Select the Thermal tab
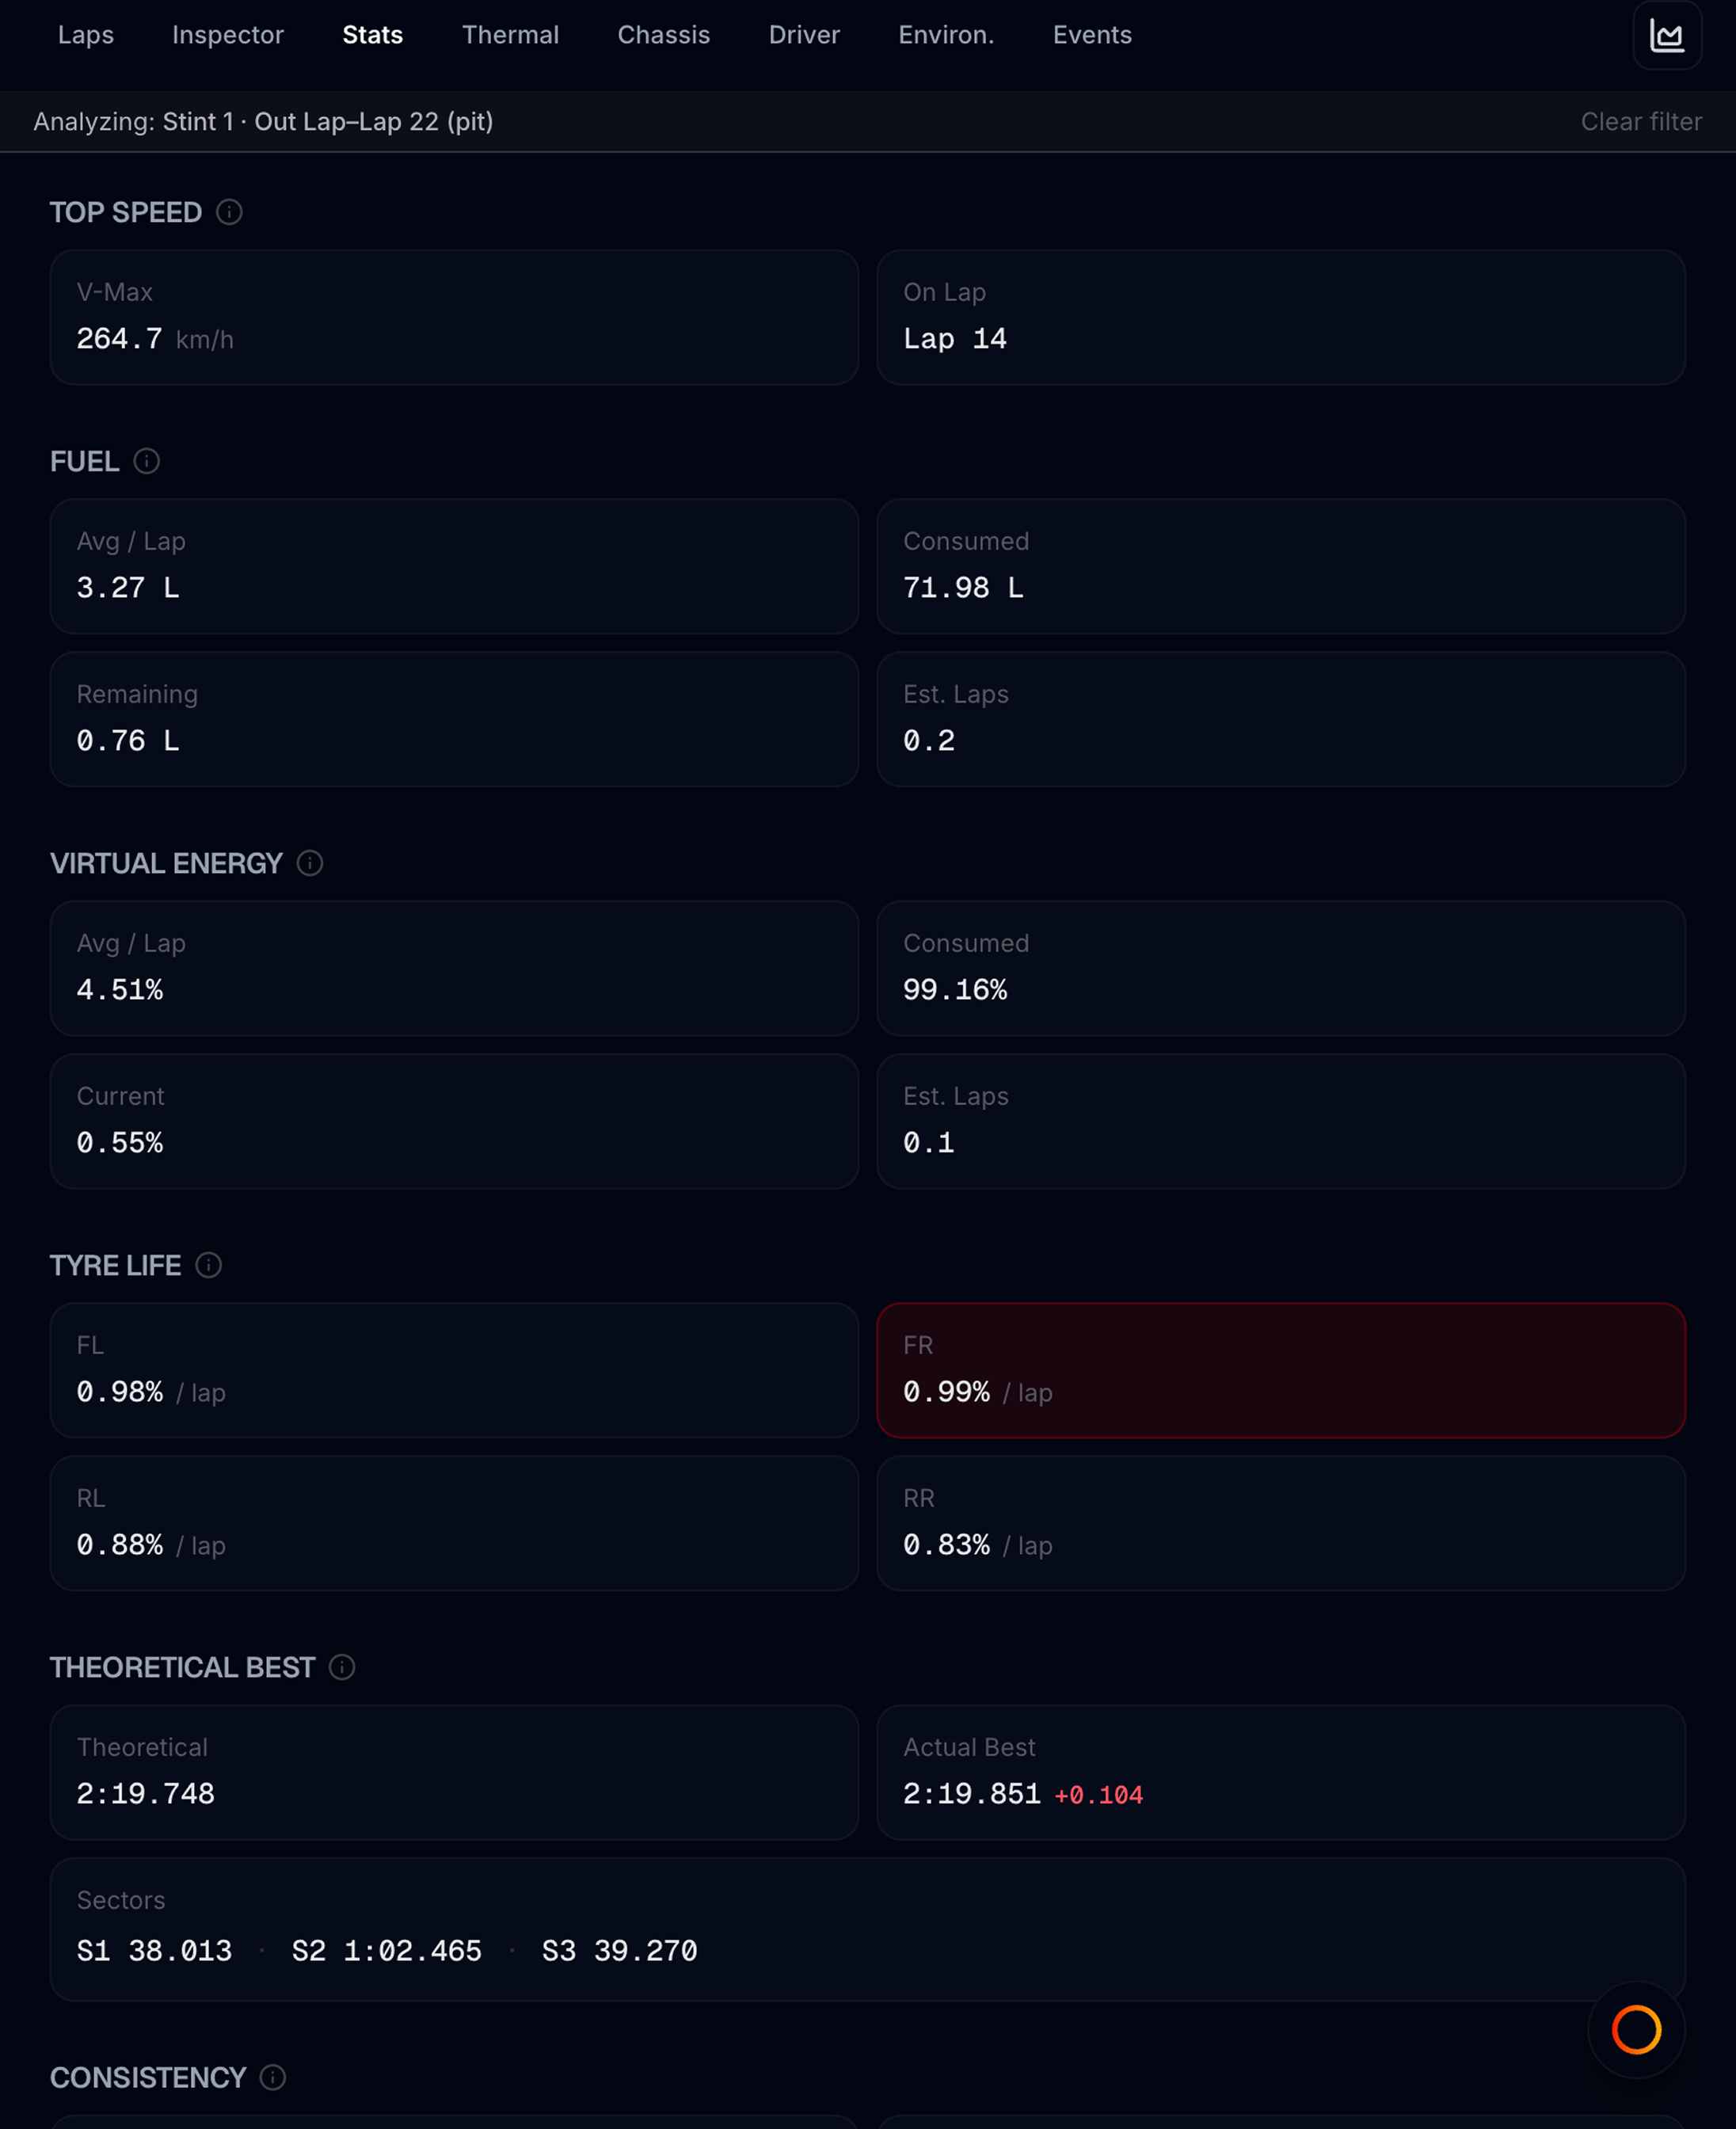 510,35
